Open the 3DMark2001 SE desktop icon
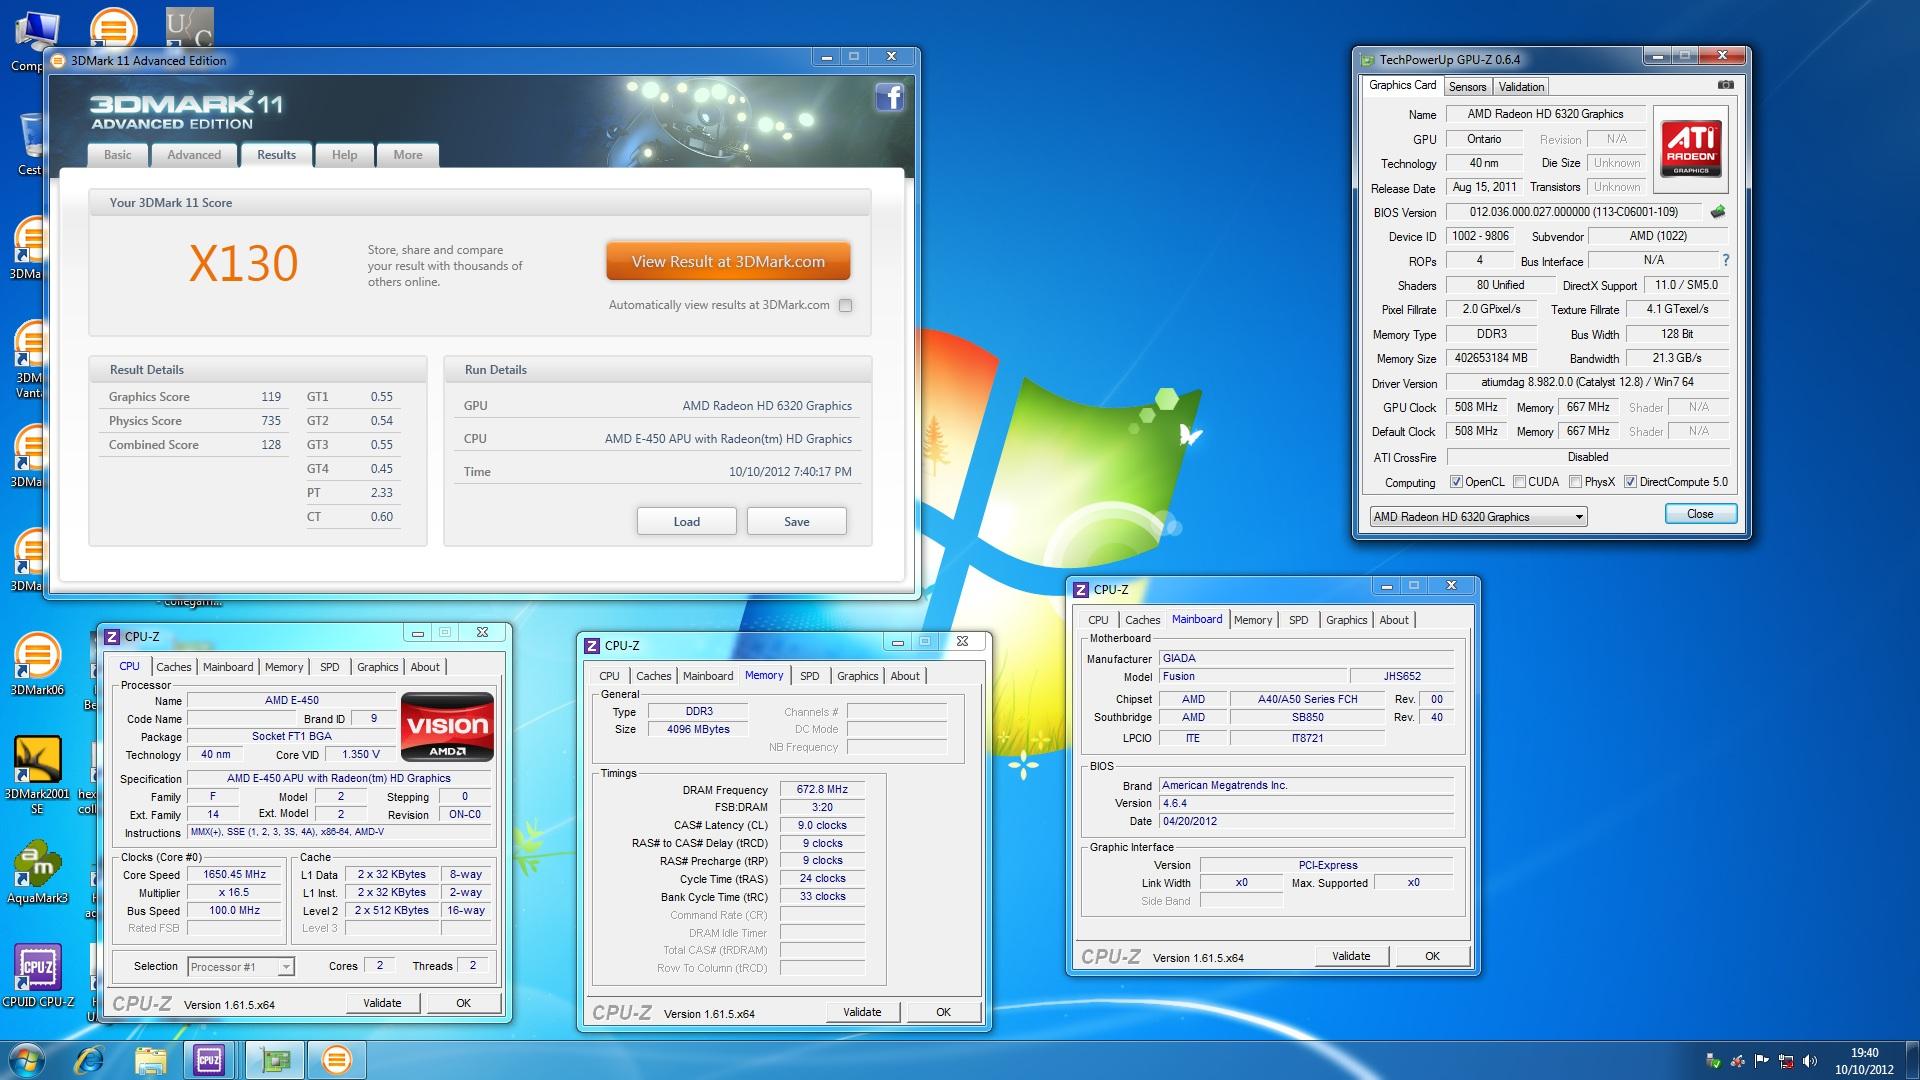Viewport: 1920px width, 1080px height. click(x=37, y=776)
